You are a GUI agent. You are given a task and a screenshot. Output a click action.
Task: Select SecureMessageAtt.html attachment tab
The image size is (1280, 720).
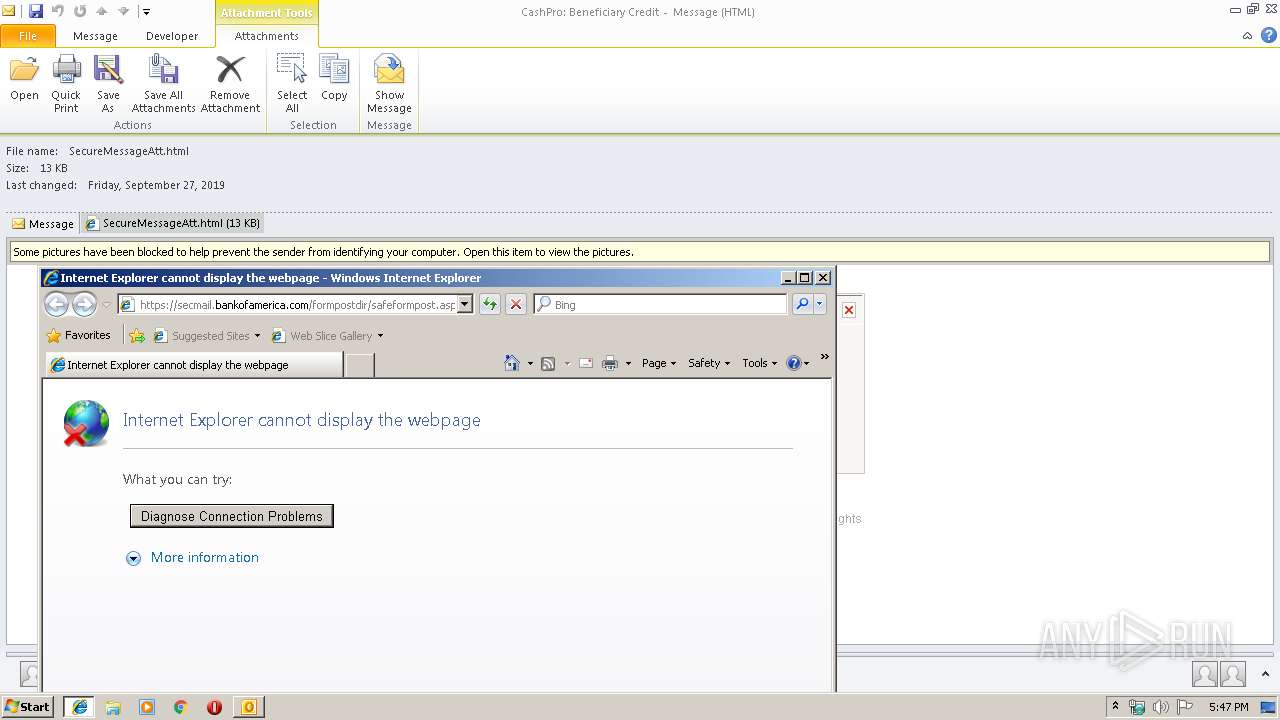[x=172, y=224]
